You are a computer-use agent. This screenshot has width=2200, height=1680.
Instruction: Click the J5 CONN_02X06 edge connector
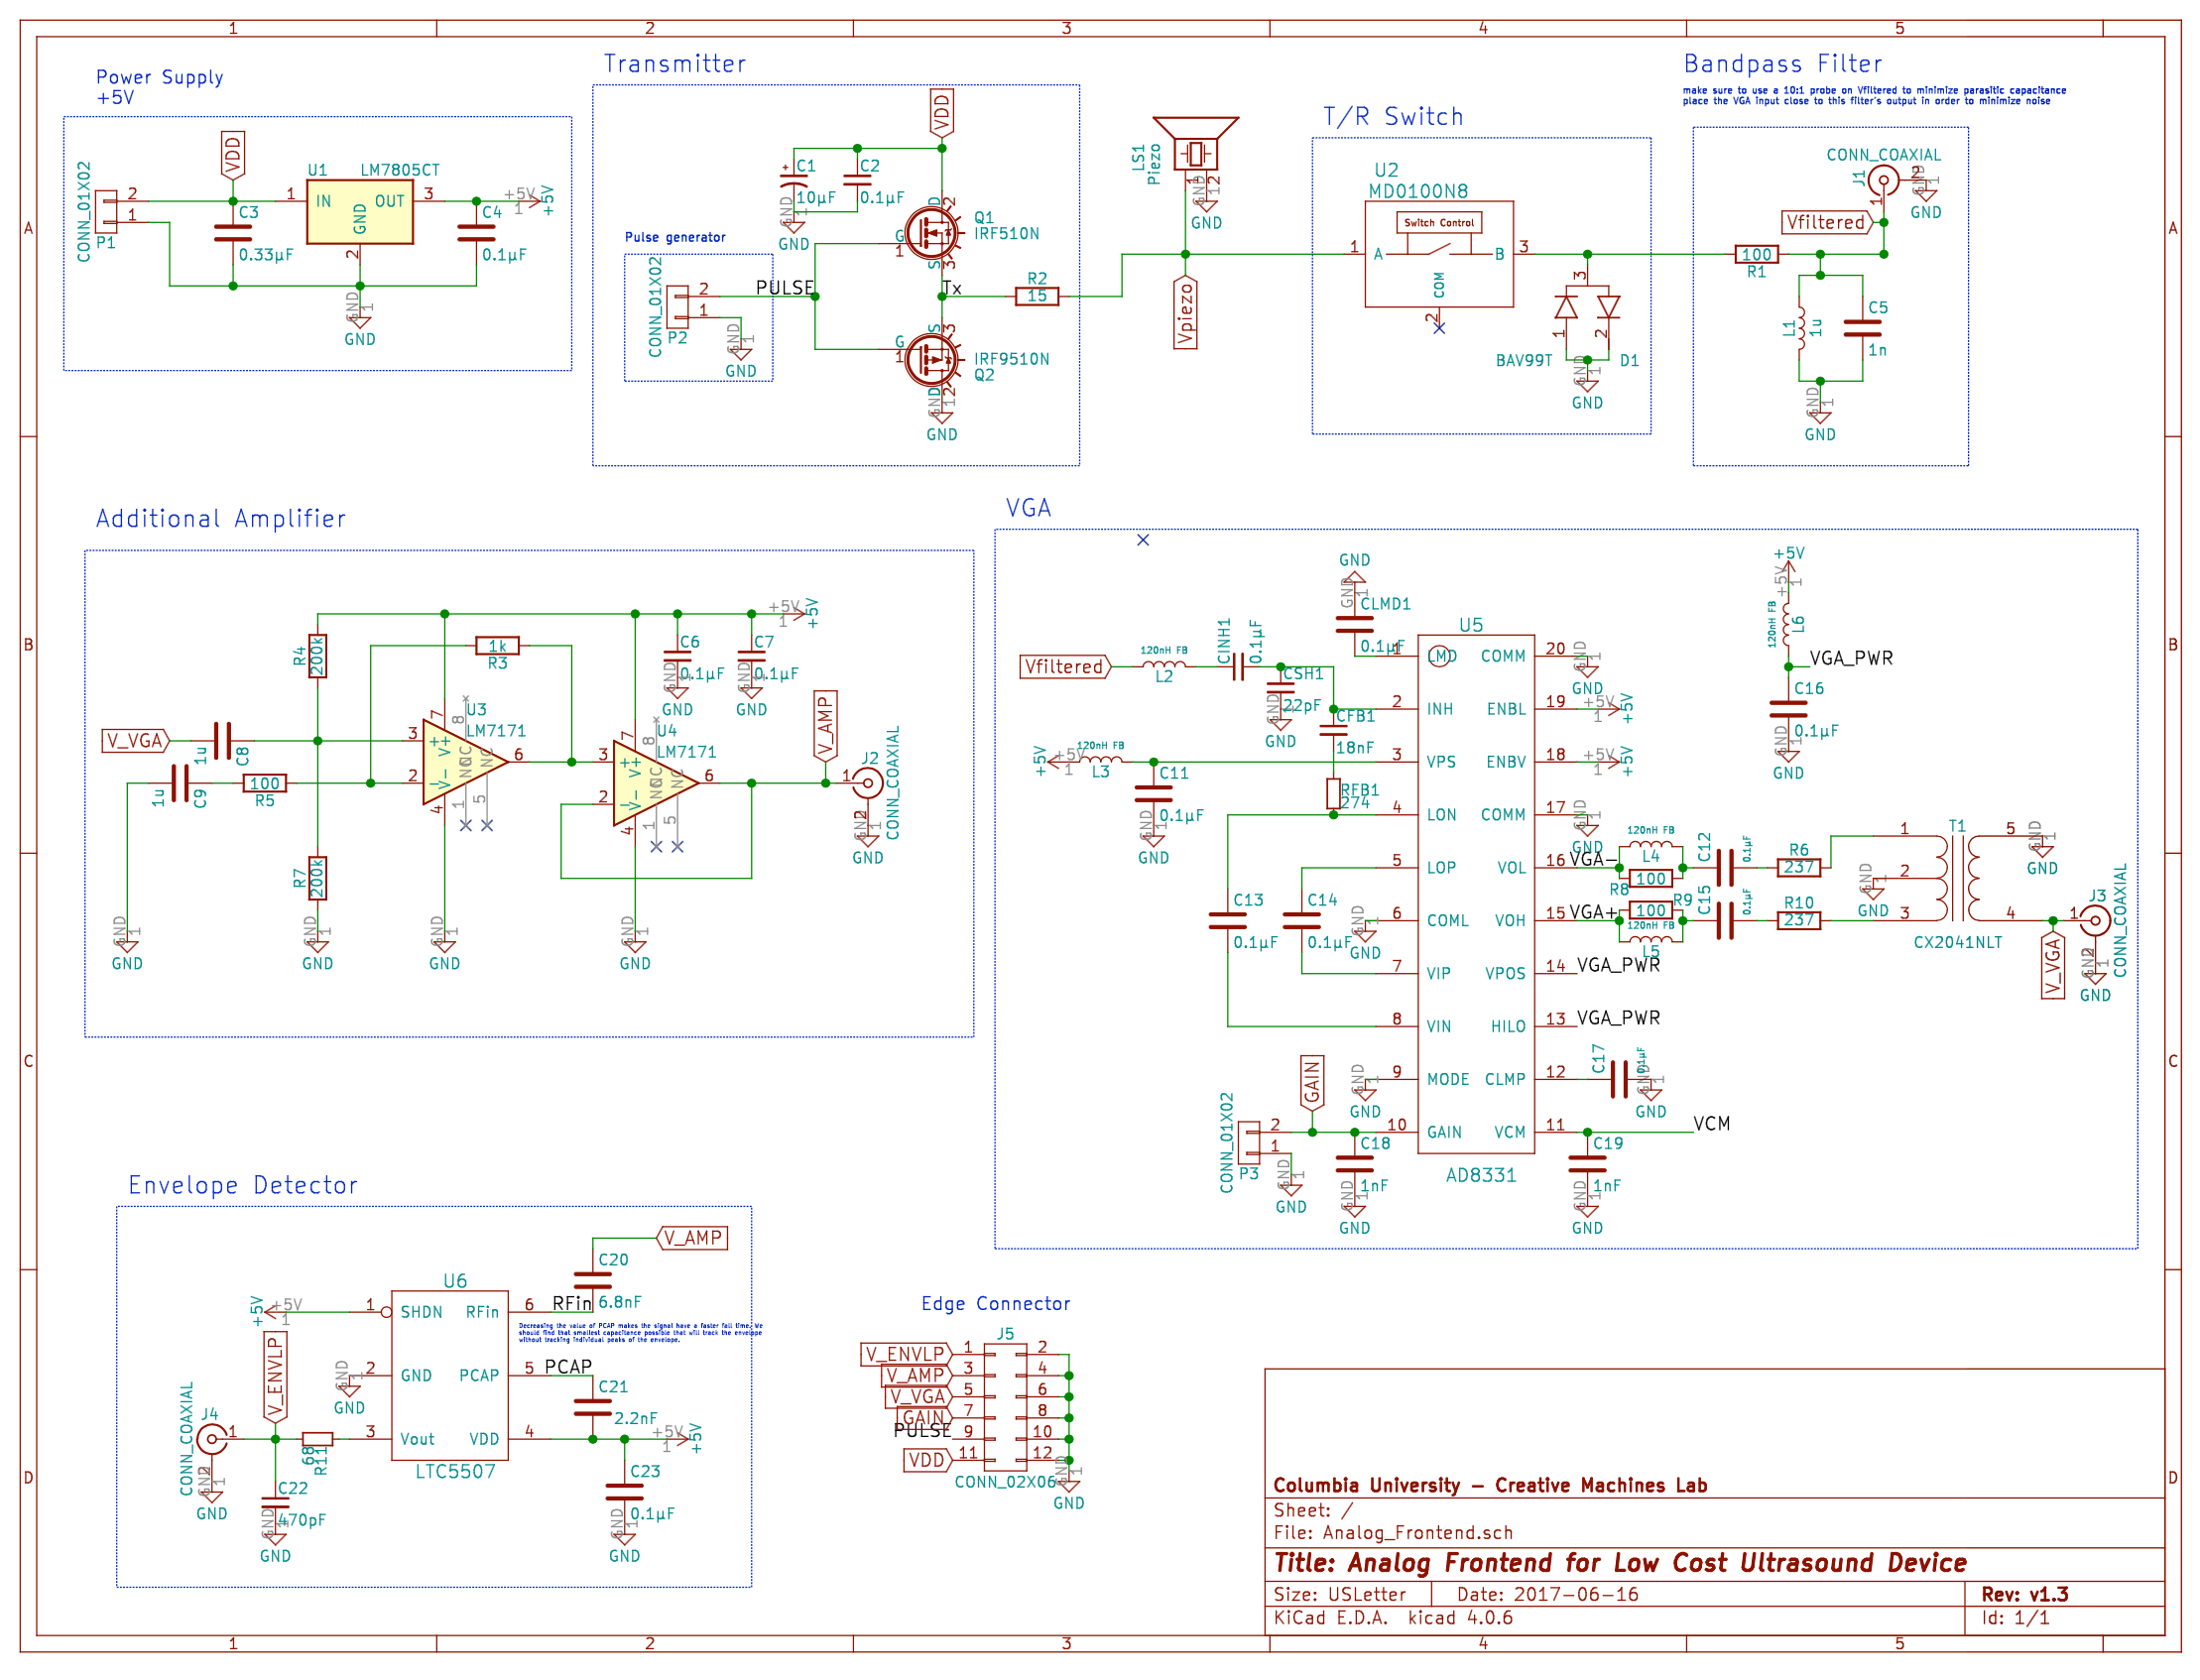pos(1005,1406)
